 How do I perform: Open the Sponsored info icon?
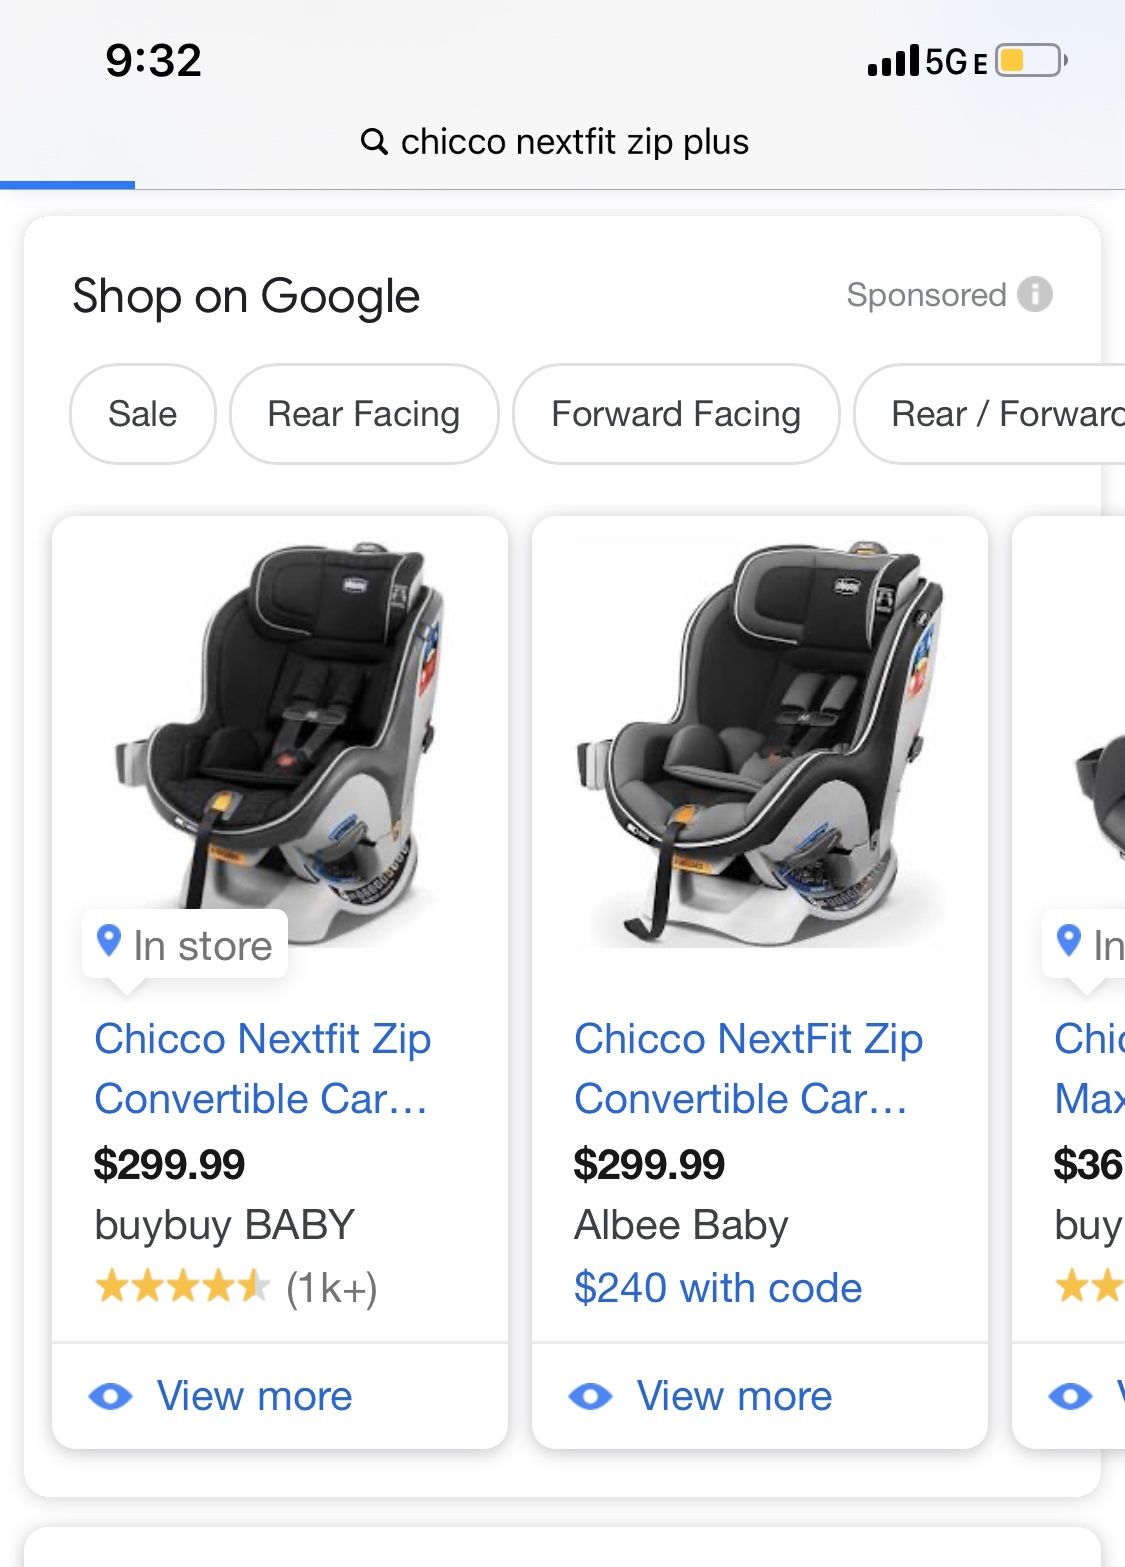click(x=1035, y=295)
